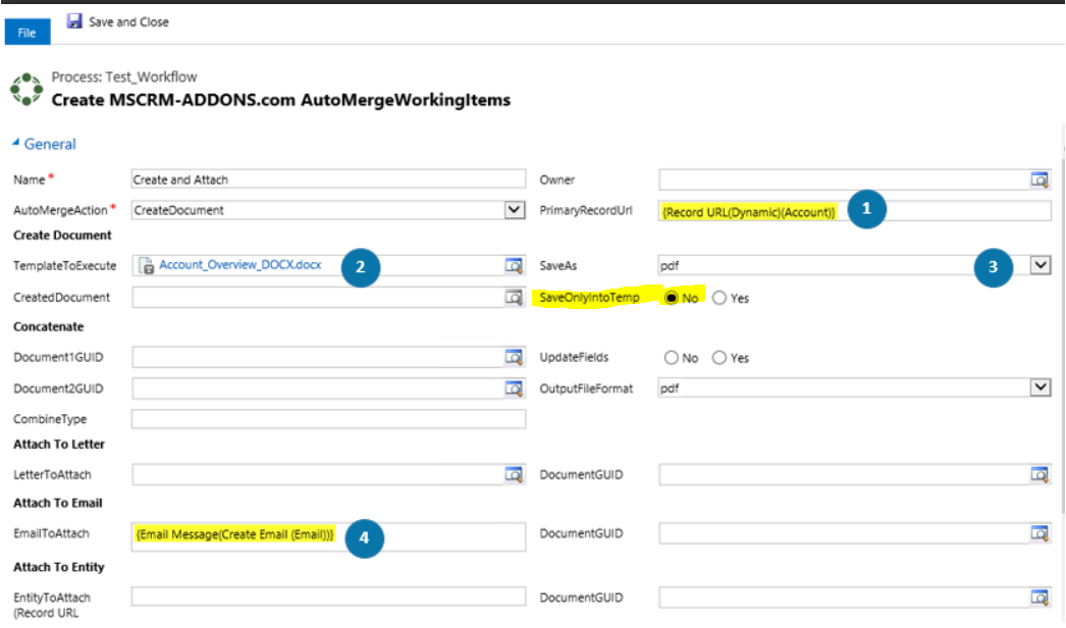The height and width of the screenshot is (628, 1066).
Task: Click the Create Document section heading
Action: [x=63, y=235]
